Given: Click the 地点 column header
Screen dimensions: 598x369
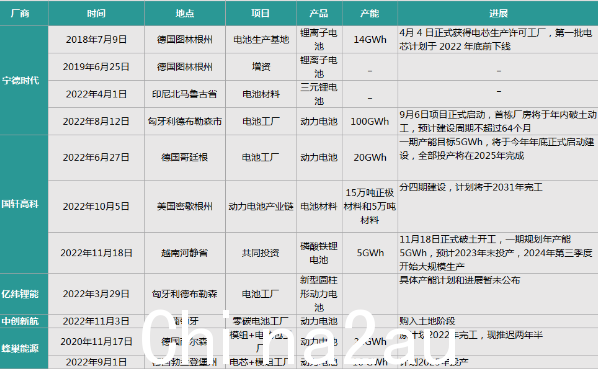Looking at the screenshot, I should tap(185, 13).
